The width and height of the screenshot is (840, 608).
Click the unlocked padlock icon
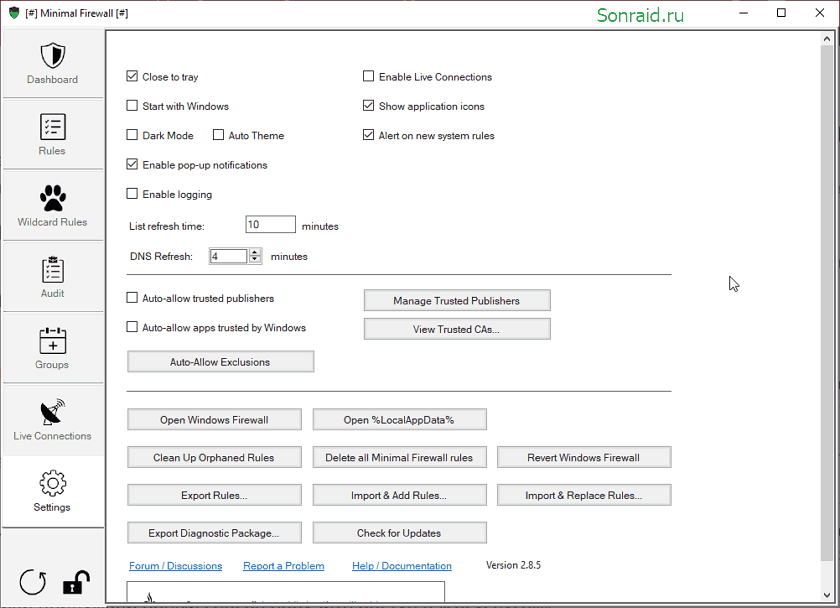coord(76,582)
